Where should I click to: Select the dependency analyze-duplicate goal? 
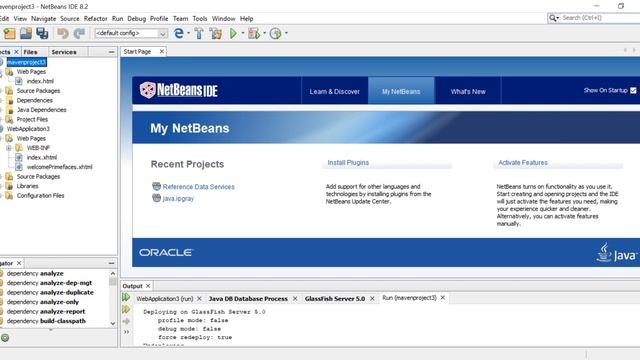50,293
